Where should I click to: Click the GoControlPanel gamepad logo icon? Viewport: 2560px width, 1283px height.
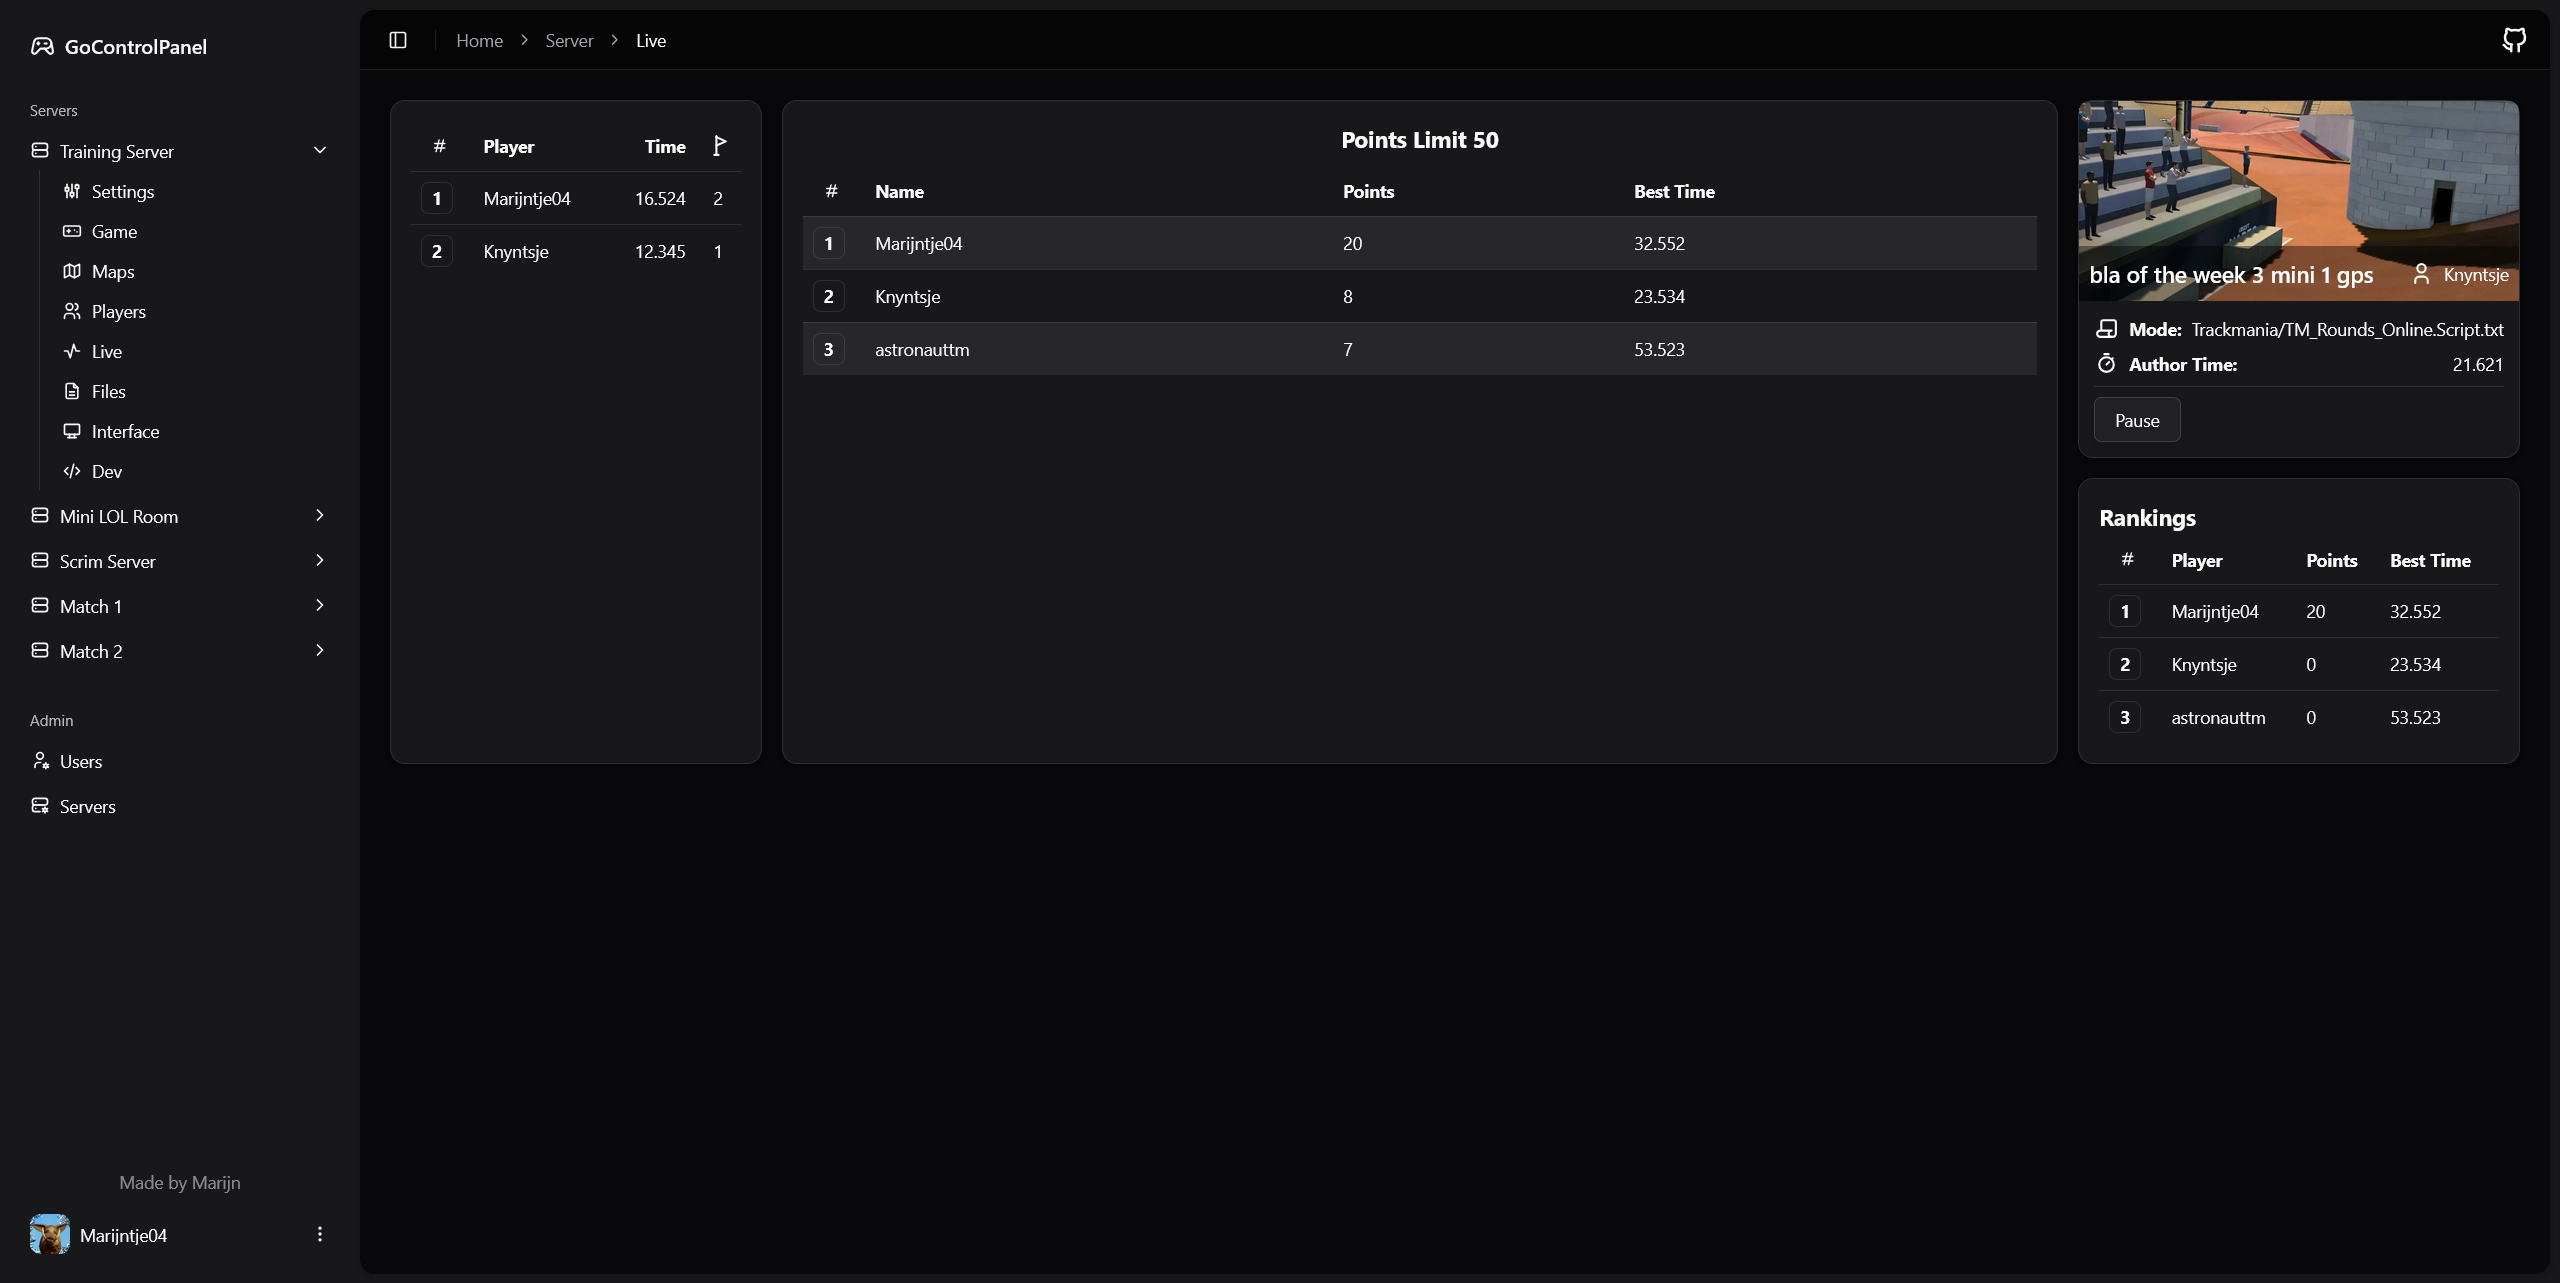pyautogui.click(x=42, y=46)
